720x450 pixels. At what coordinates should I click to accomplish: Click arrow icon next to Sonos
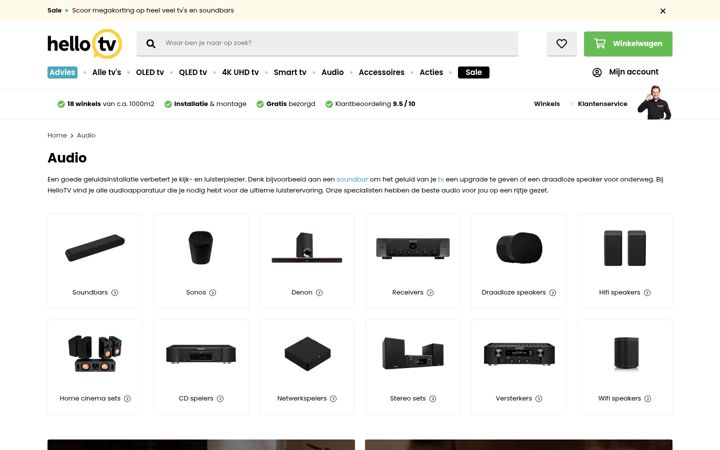pyautogui.click(x=213, y=292)
